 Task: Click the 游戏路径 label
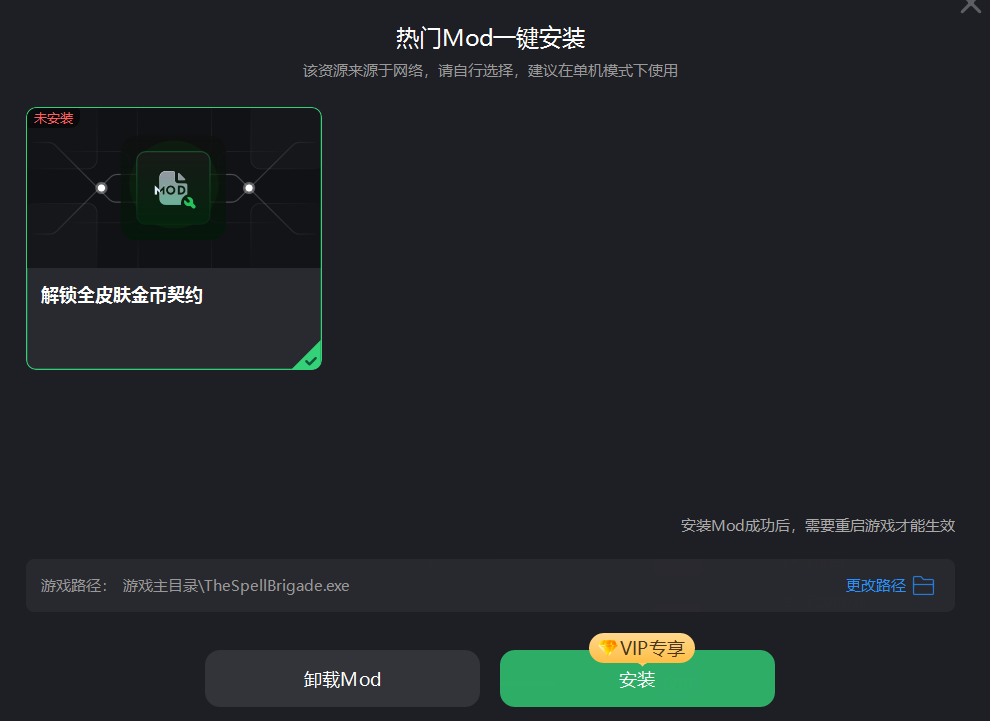point(73,585)
